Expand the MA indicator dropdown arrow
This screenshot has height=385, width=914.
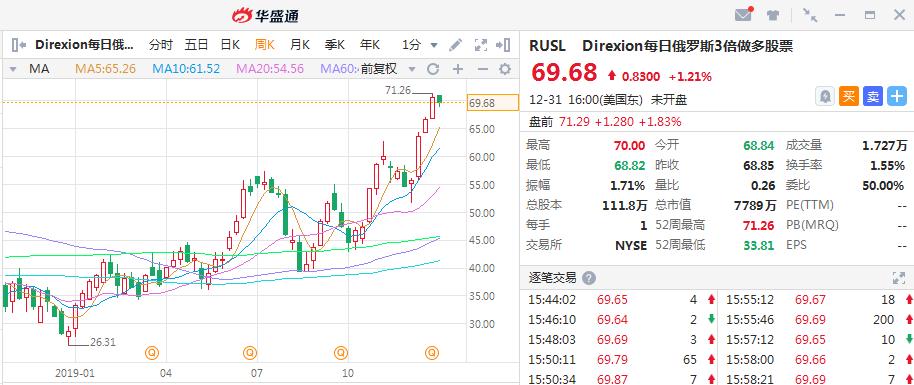click(x=14, y=69)
